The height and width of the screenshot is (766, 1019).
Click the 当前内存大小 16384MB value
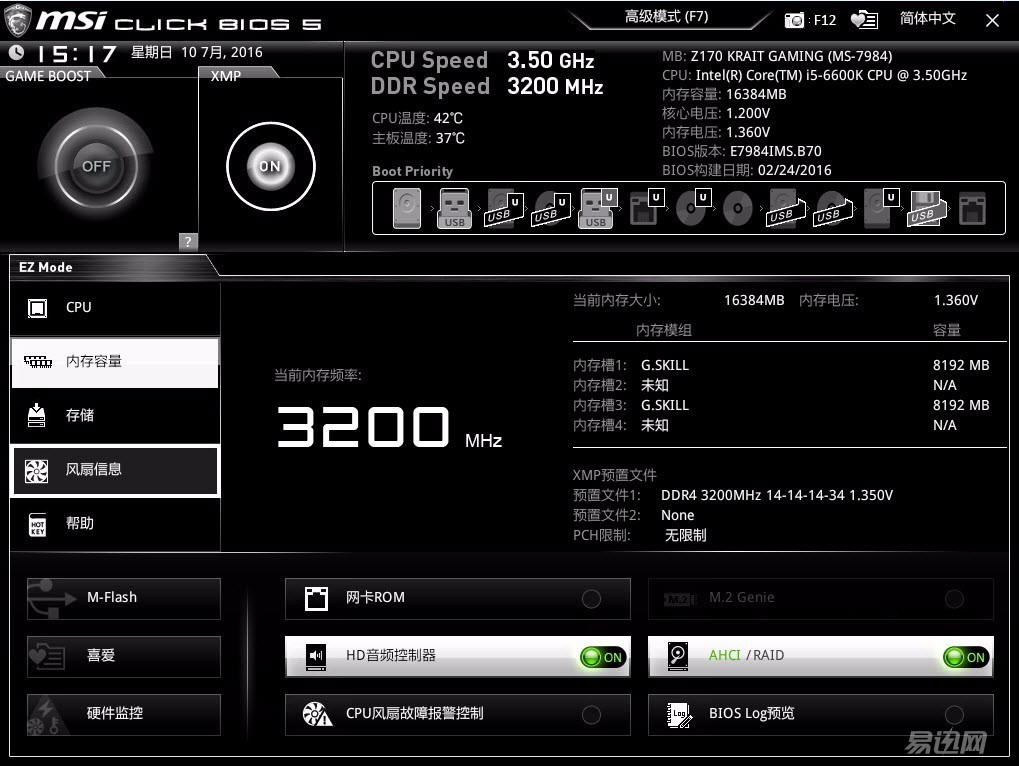(x=754, y=300)
